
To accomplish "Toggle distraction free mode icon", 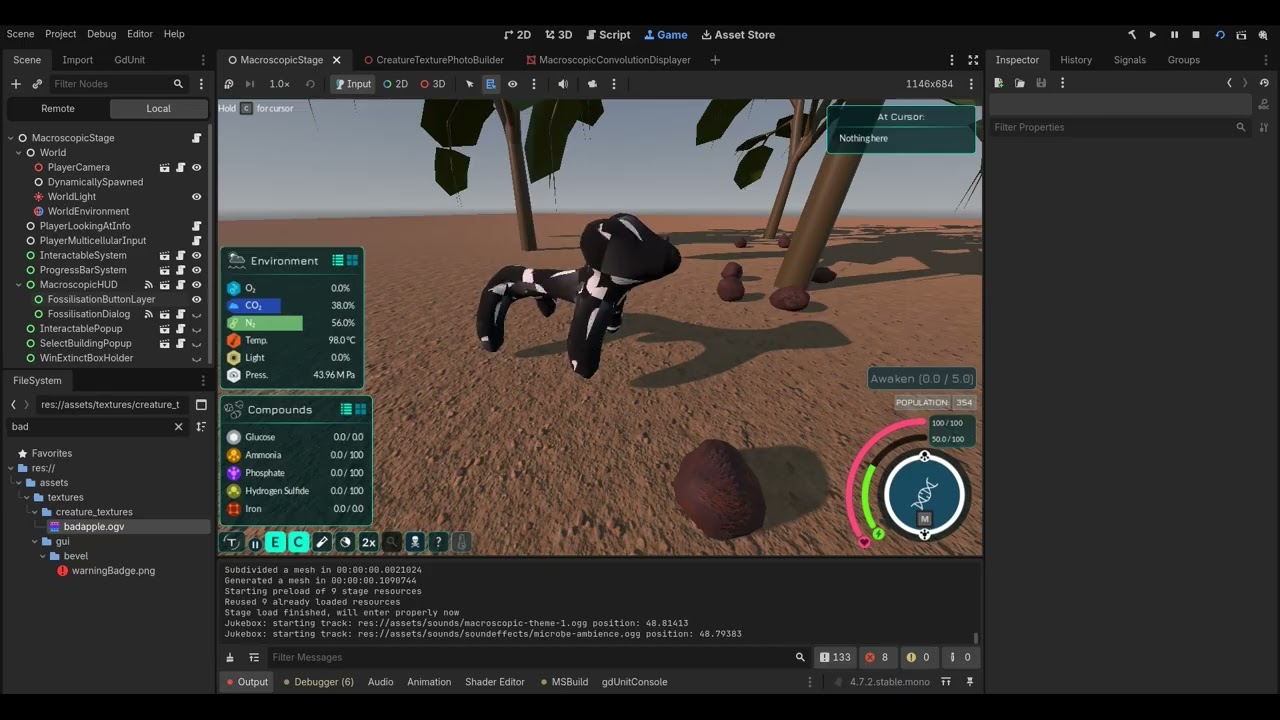I will pos(973,60).
